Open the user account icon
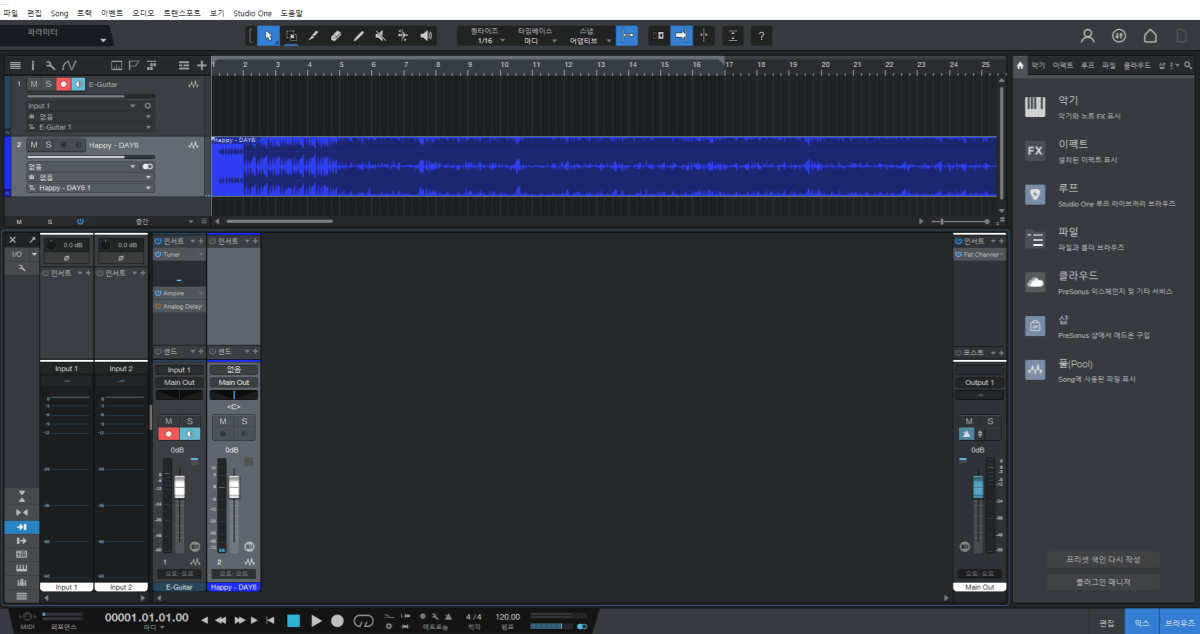This screenshot has width=1200, height=634. tap(1089, 36)
